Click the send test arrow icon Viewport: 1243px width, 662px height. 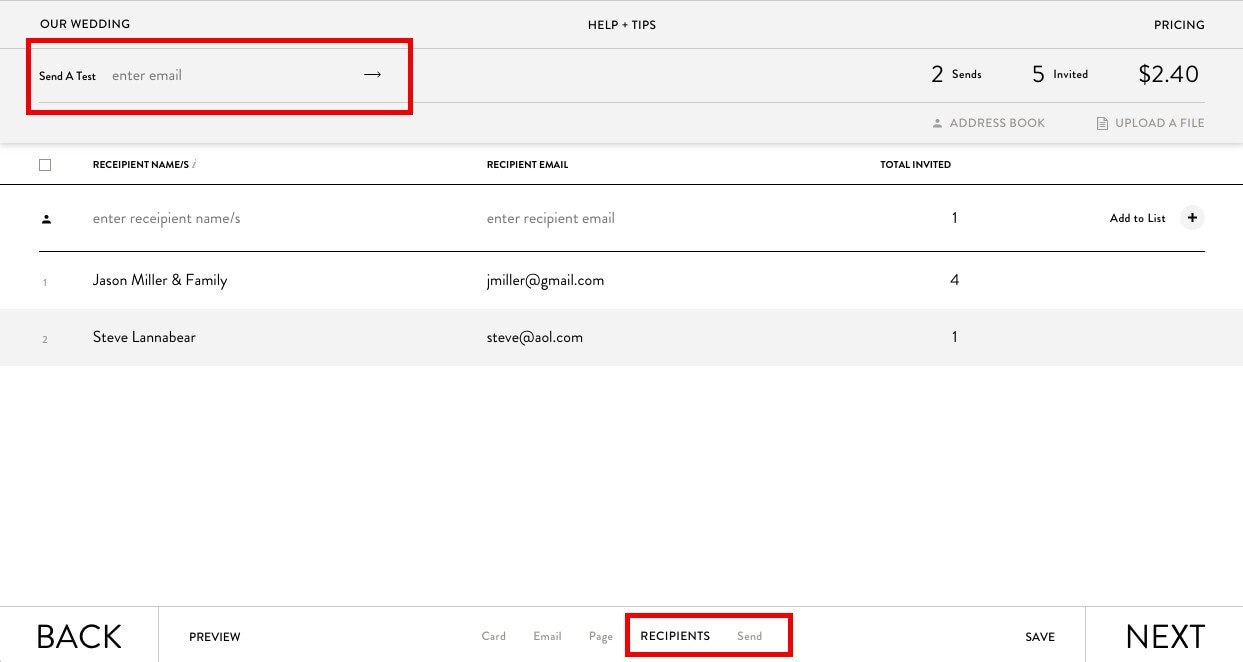click(x=372, y=75)
